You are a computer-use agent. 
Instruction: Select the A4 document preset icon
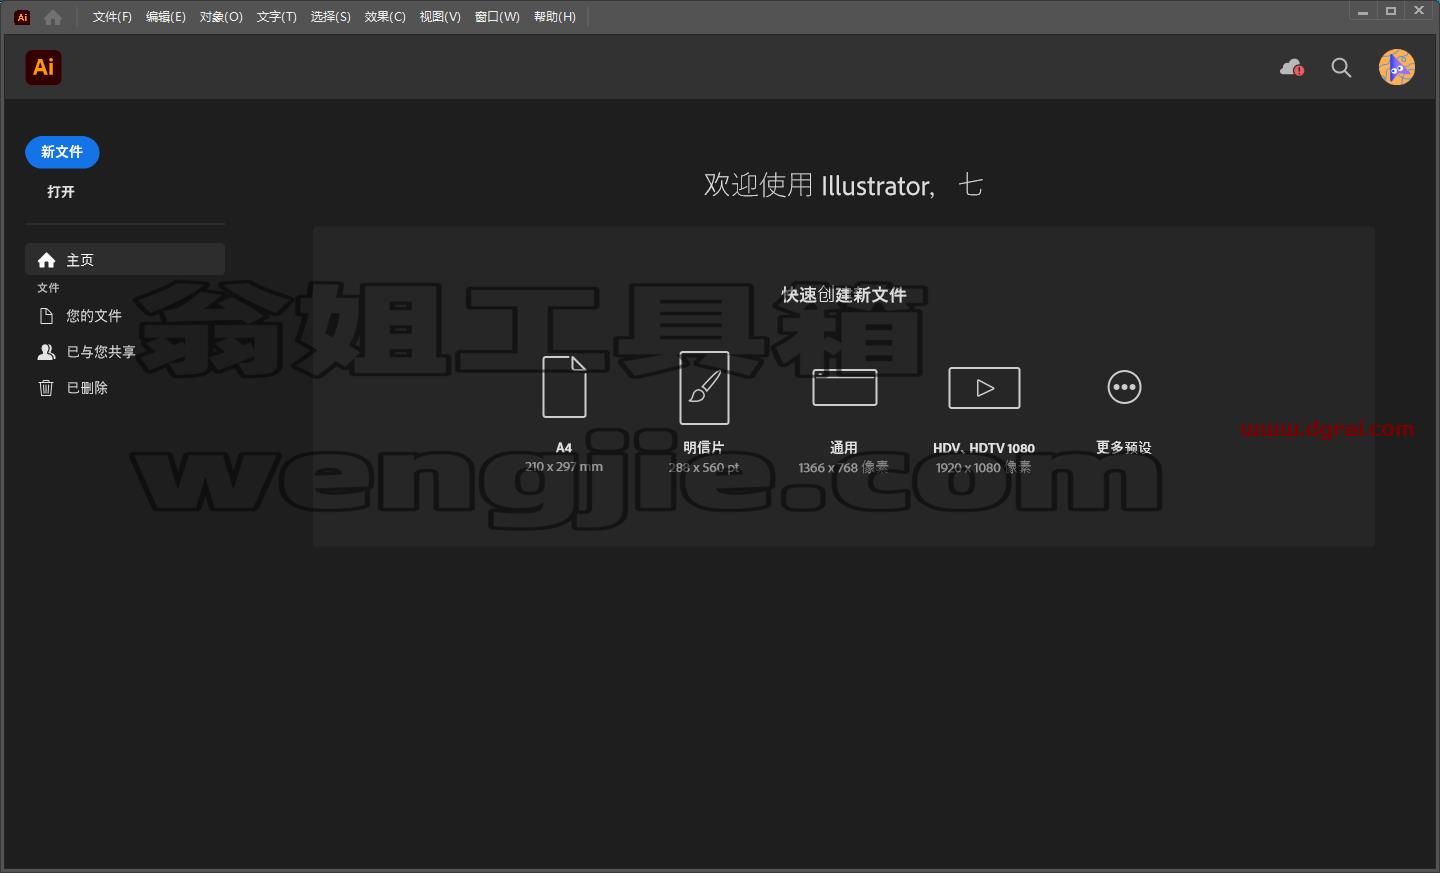564,386
